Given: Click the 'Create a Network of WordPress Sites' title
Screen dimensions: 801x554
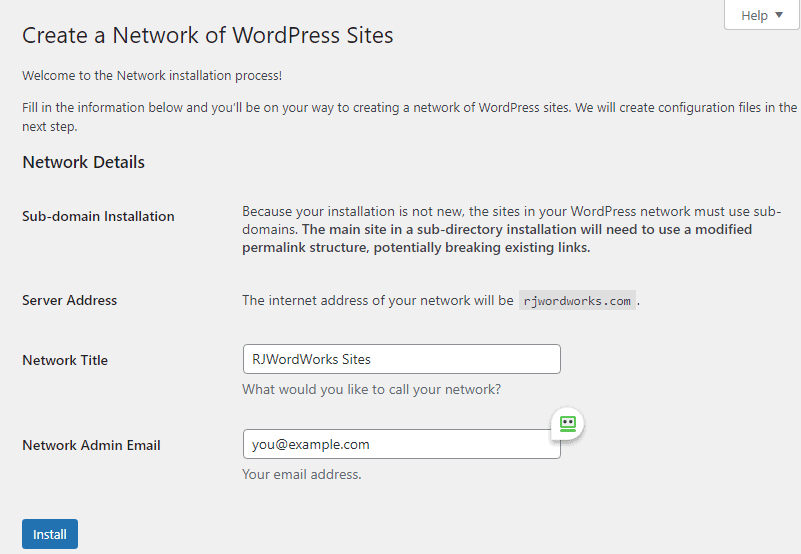Looking at the screenshot, I should click(x=208, y=35).
